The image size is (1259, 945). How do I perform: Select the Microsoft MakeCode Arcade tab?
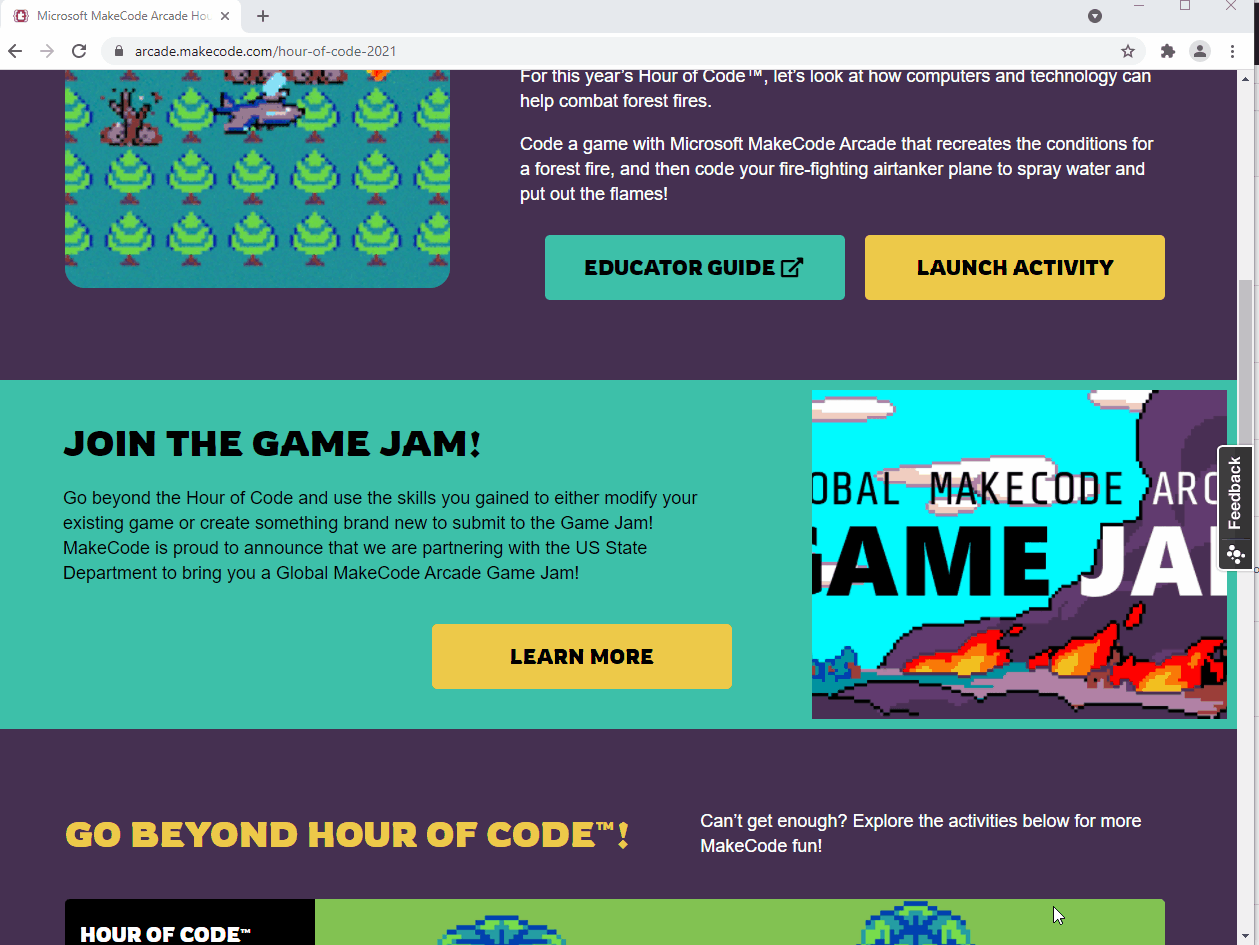point(124,16)
